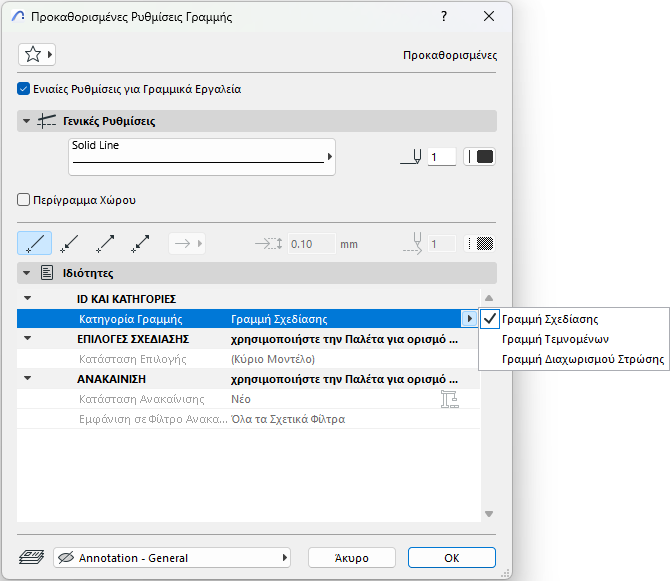671x581 pixels.
Task: Click the Κατάσταση Επιλογής row
Action: (x=248, y=359)
